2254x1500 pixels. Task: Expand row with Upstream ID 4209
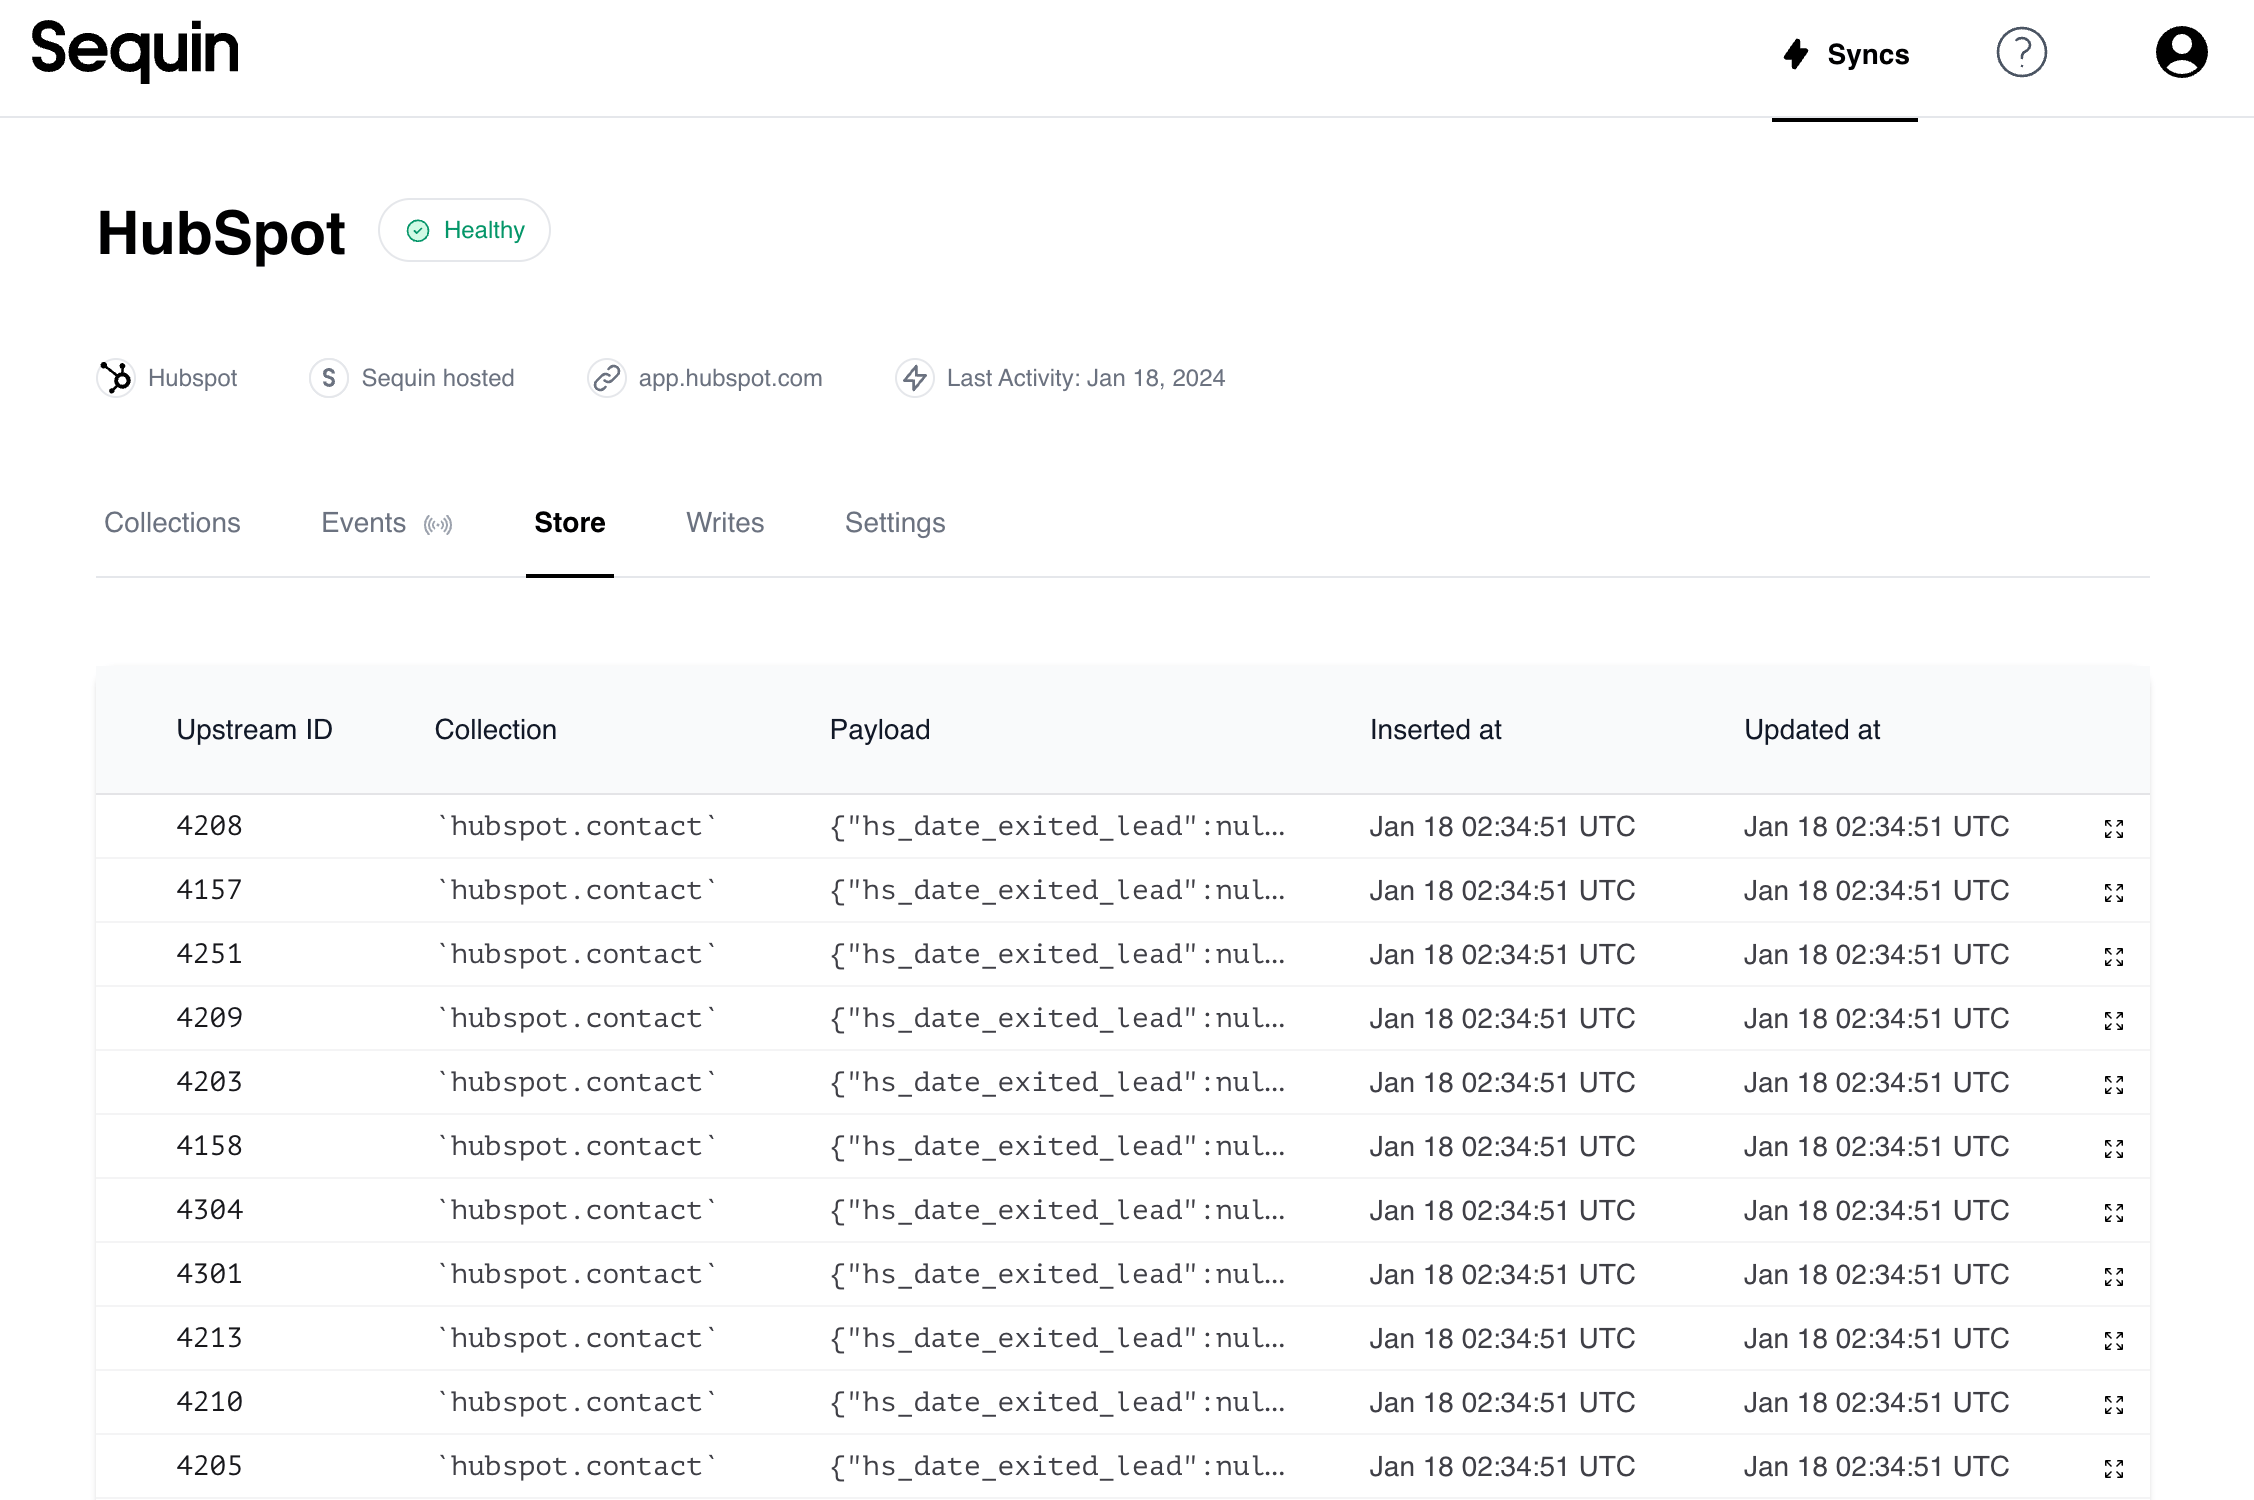[x=2113, y=1021]
